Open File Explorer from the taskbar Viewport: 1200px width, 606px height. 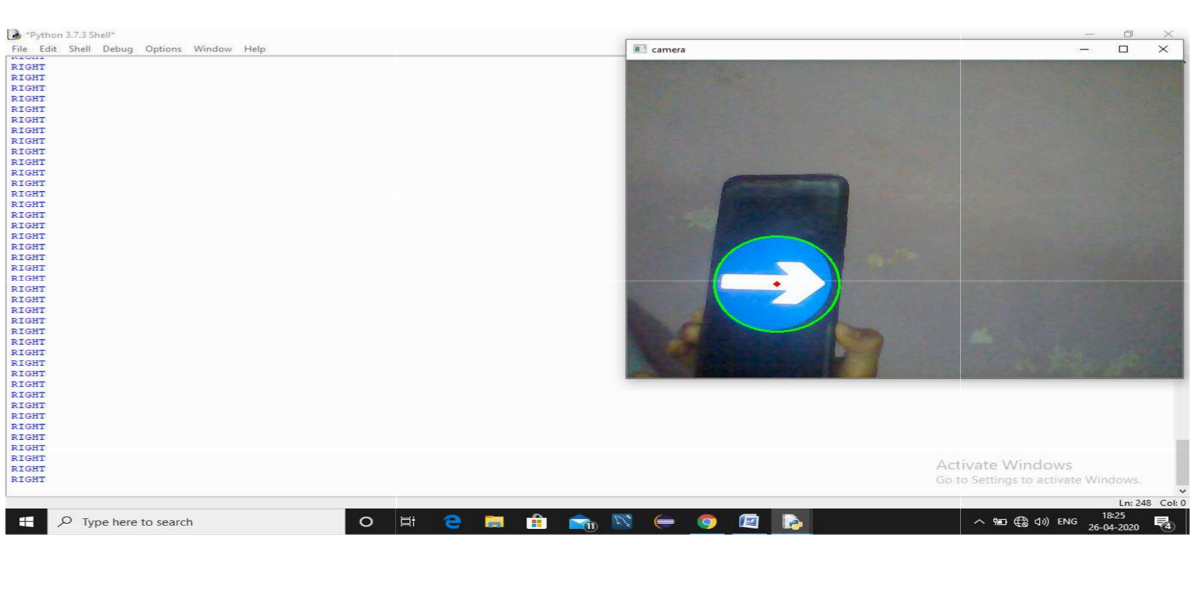(x=494, y=522)
